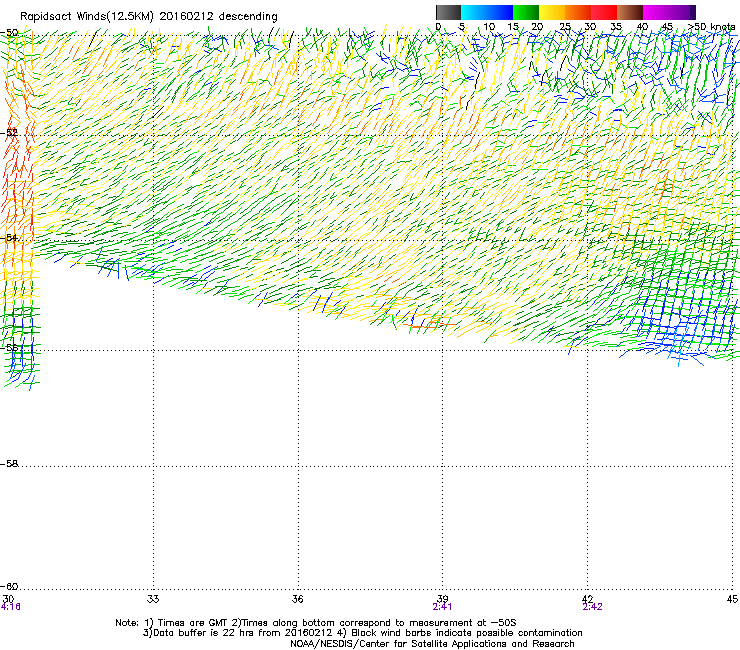Viewport: 740px width, 650px height.
Task: Click the yellow 20-25 knots color segment
Action: click(552, 12)
